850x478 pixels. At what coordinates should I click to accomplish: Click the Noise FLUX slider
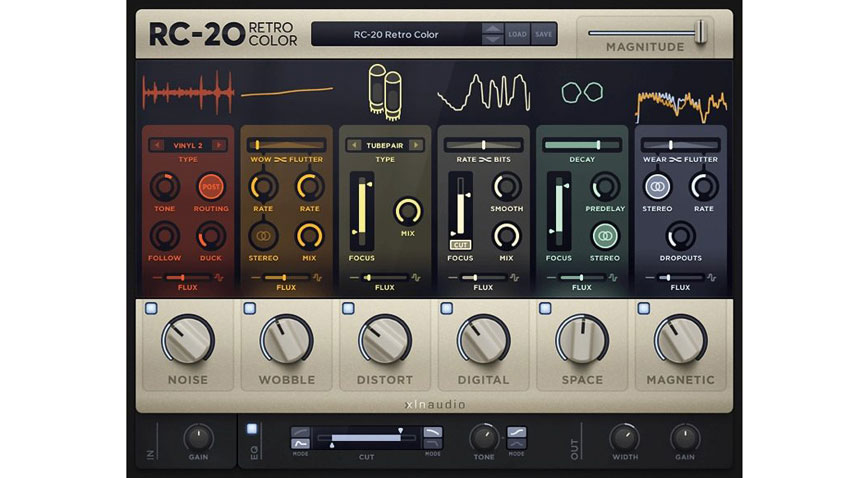coord(188,277)
